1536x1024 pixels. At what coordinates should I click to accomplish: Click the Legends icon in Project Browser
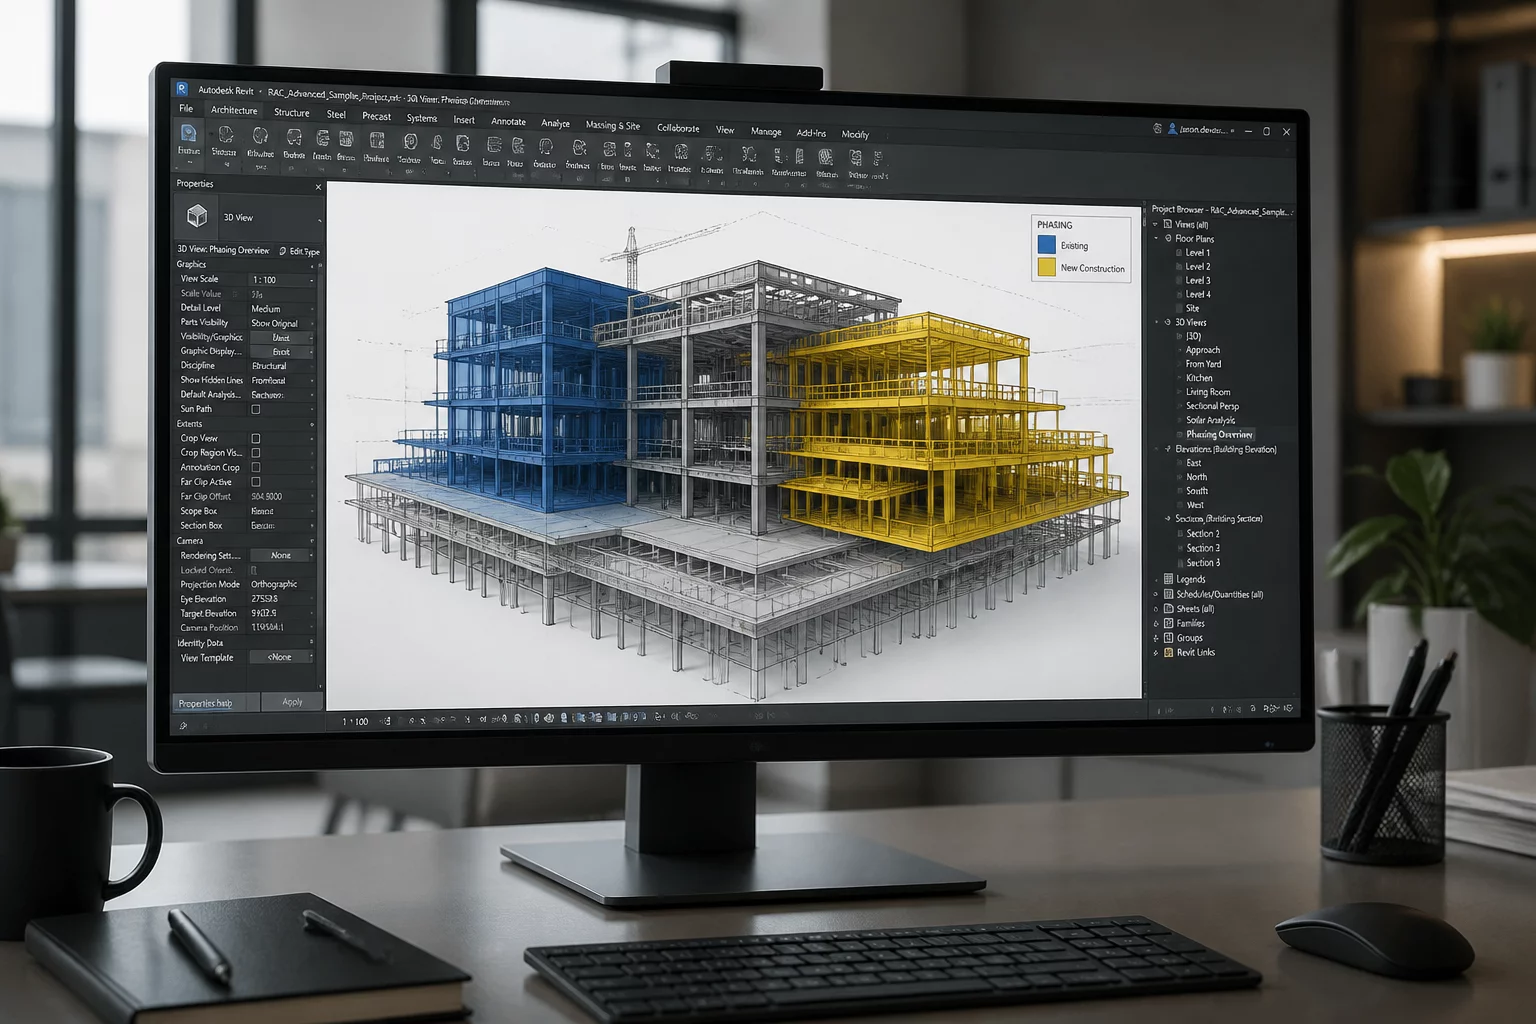[x=1168, y=579]
